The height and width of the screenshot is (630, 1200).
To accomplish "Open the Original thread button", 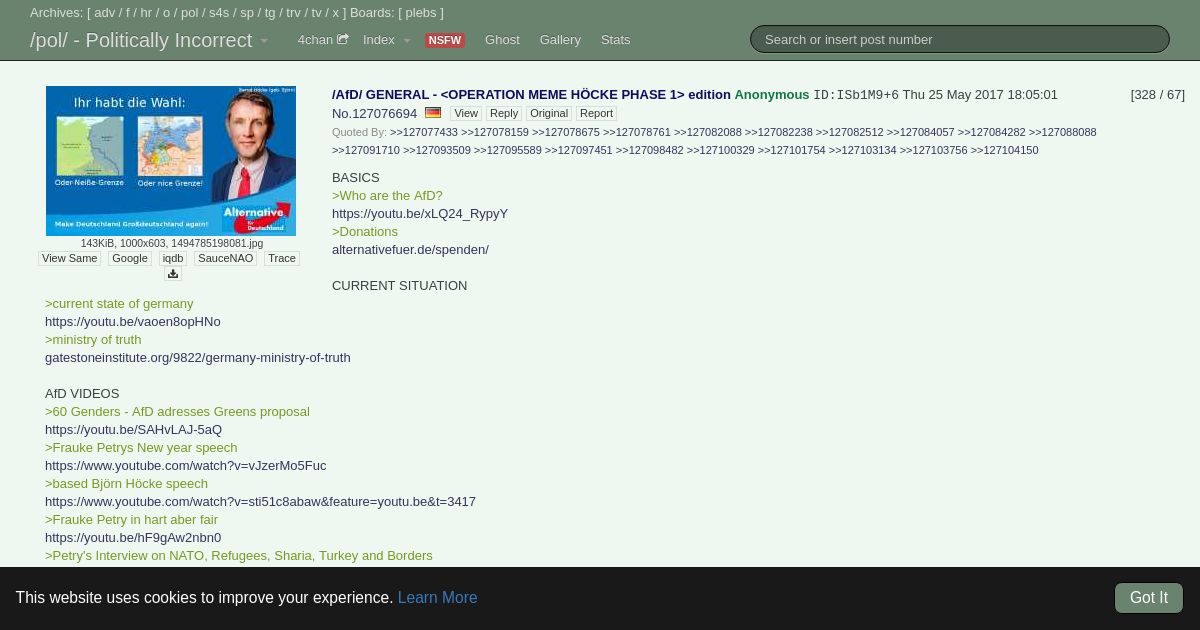I will (x=549, y=113).
